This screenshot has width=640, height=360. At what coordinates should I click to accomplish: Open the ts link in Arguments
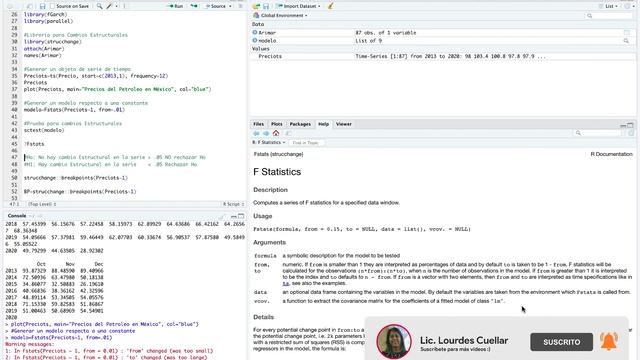pos(286,283)
